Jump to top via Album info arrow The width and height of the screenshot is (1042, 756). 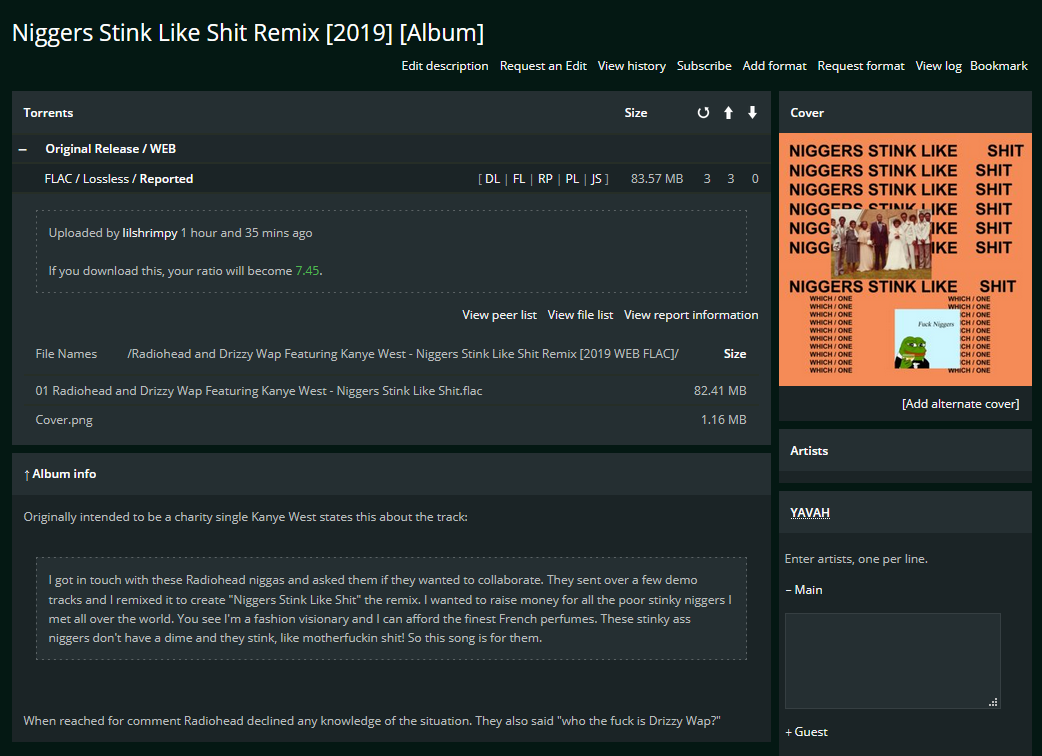pyautogui.click(x=27, y=474)
